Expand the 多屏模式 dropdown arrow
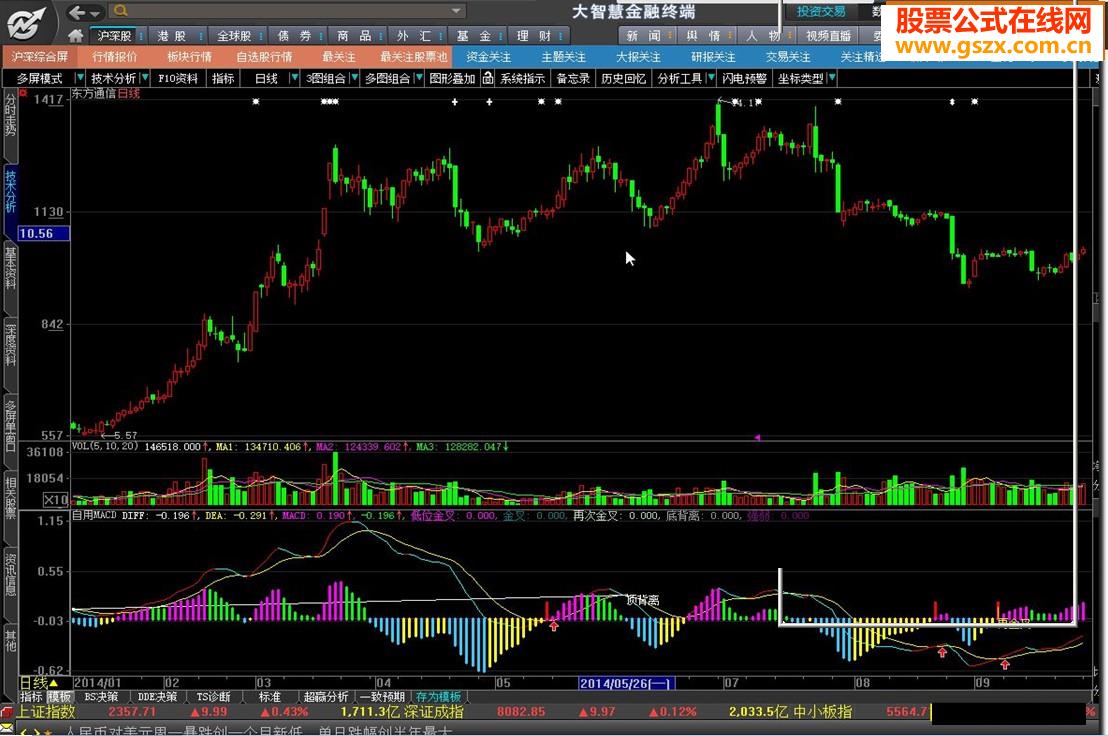This screenshot has height=736, width=1108. 79,78
